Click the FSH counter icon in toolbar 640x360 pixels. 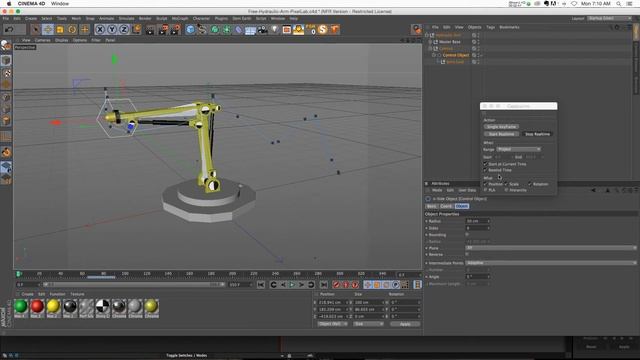coord(311,29)
